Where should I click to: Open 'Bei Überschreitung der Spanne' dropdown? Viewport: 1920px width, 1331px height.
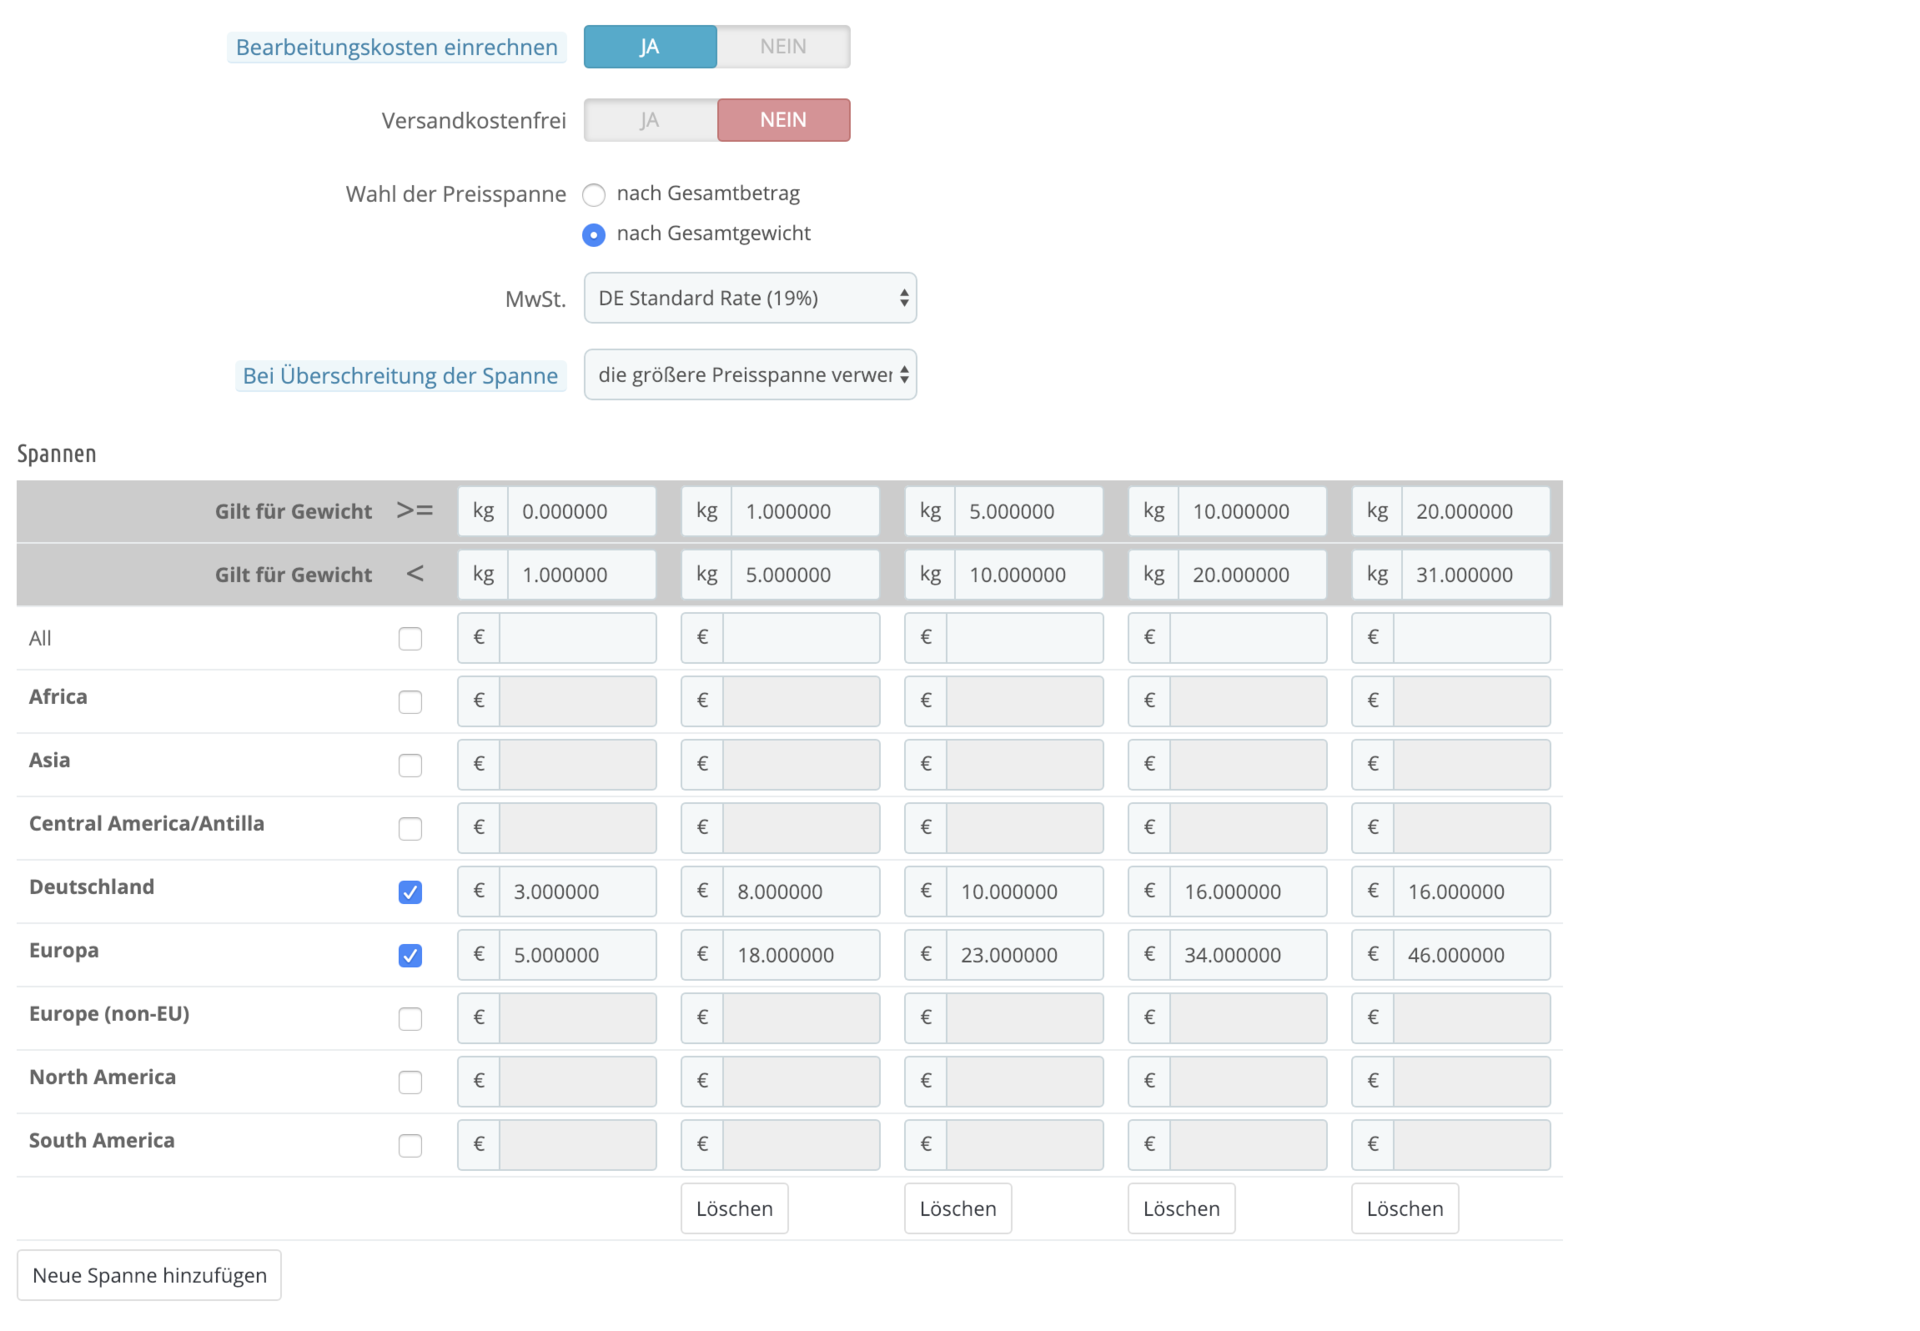(750, 375)
